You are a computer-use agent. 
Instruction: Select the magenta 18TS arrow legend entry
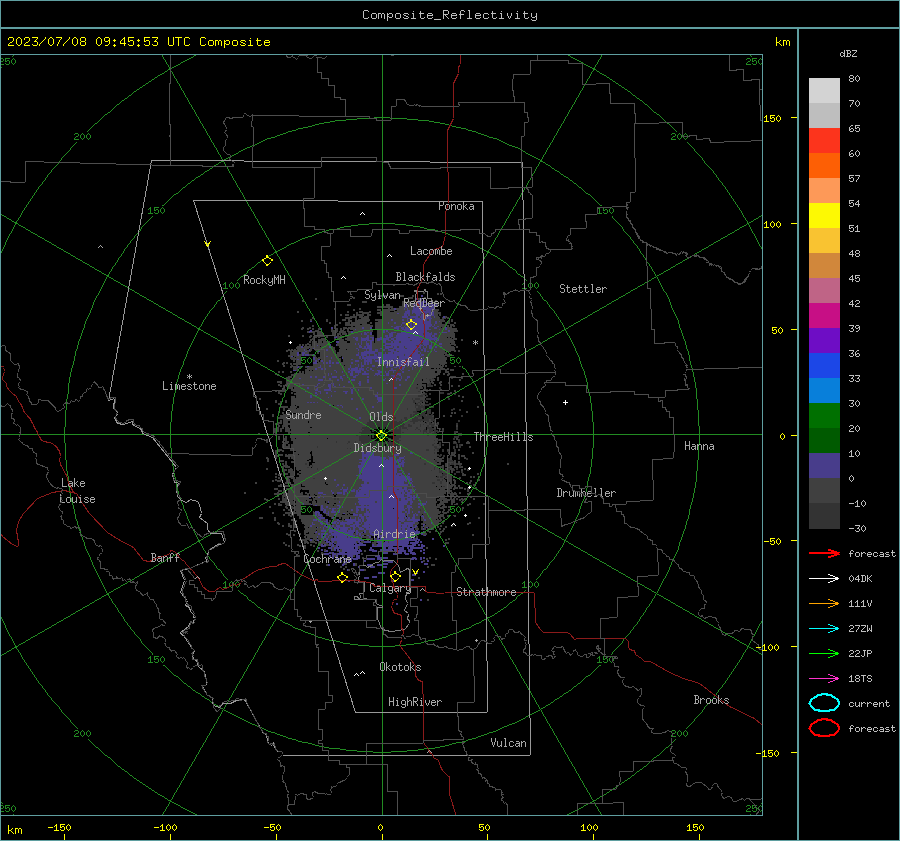pos(824,679)
